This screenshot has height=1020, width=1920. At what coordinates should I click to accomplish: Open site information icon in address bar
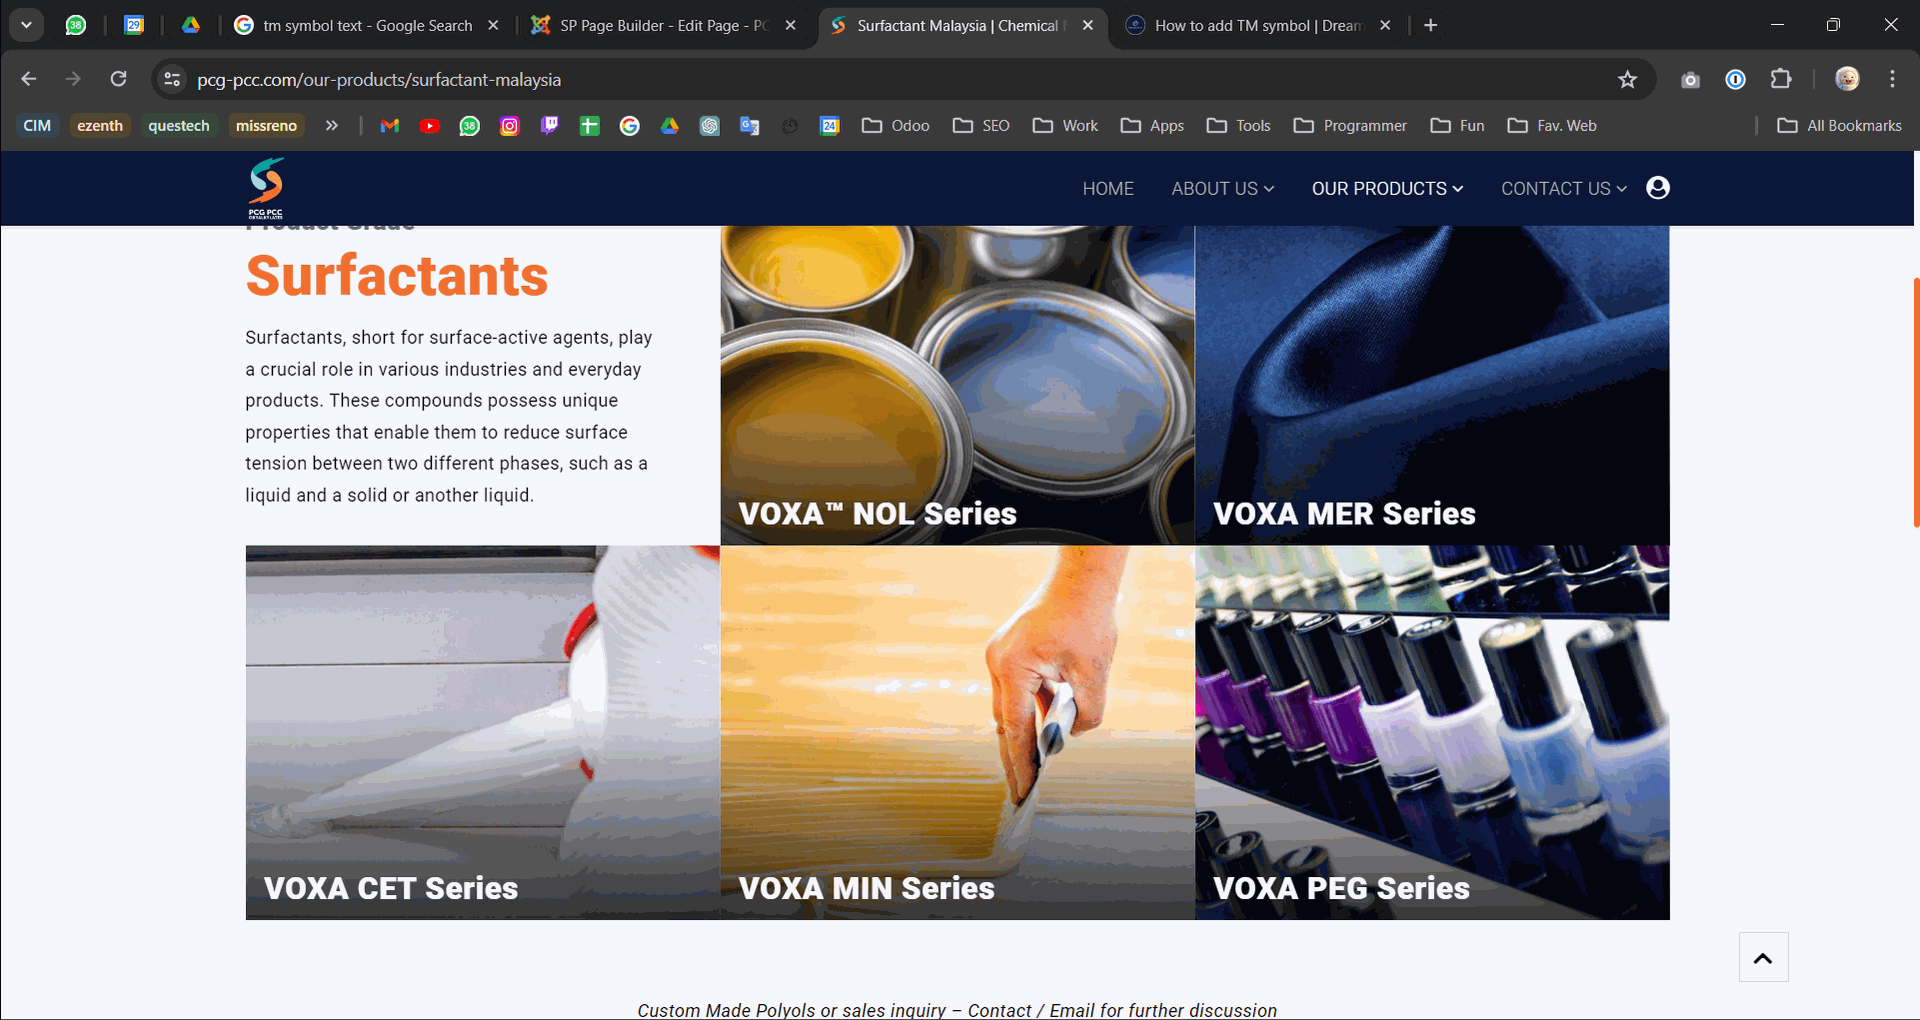pos(172,79)
